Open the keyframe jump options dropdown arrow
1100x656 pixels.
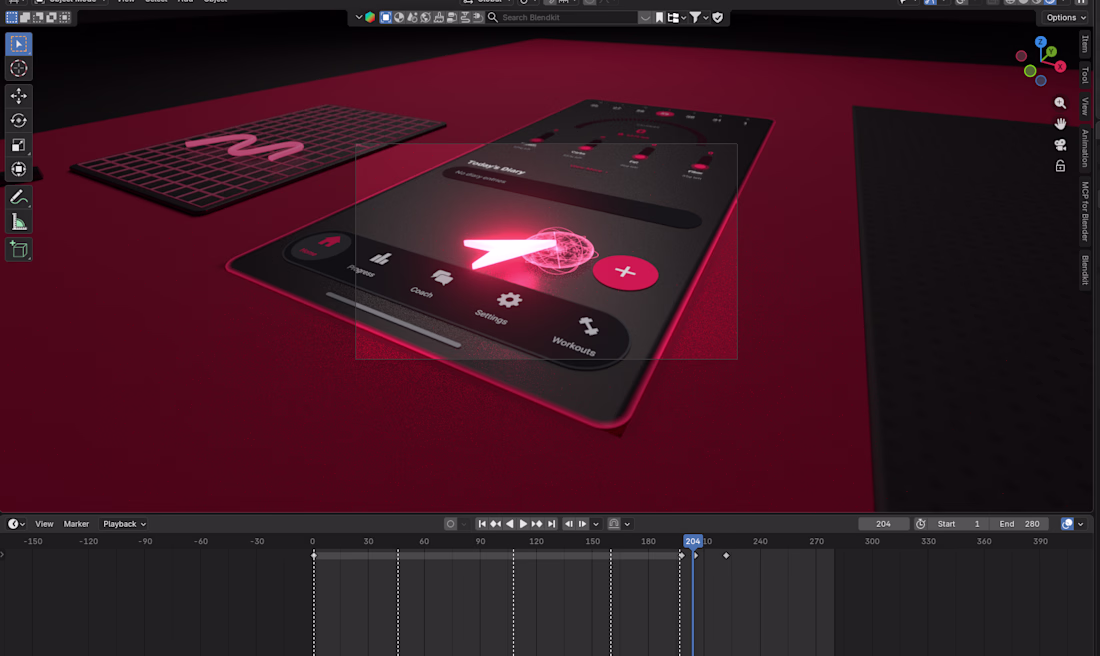(x=596, y=524)
